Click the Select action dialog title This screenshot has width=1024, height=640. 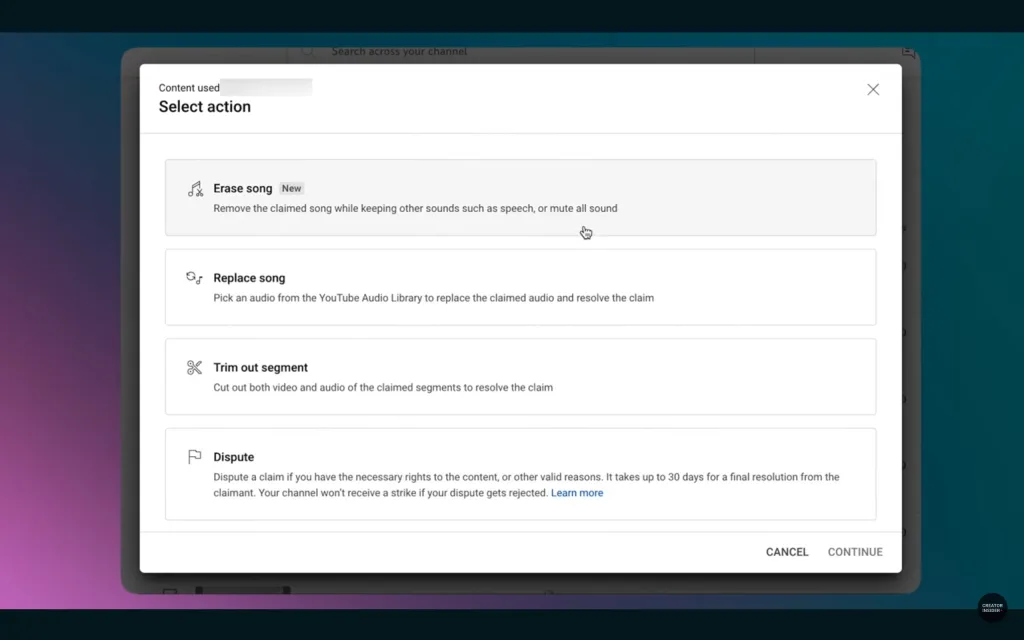tap(204, 106)
